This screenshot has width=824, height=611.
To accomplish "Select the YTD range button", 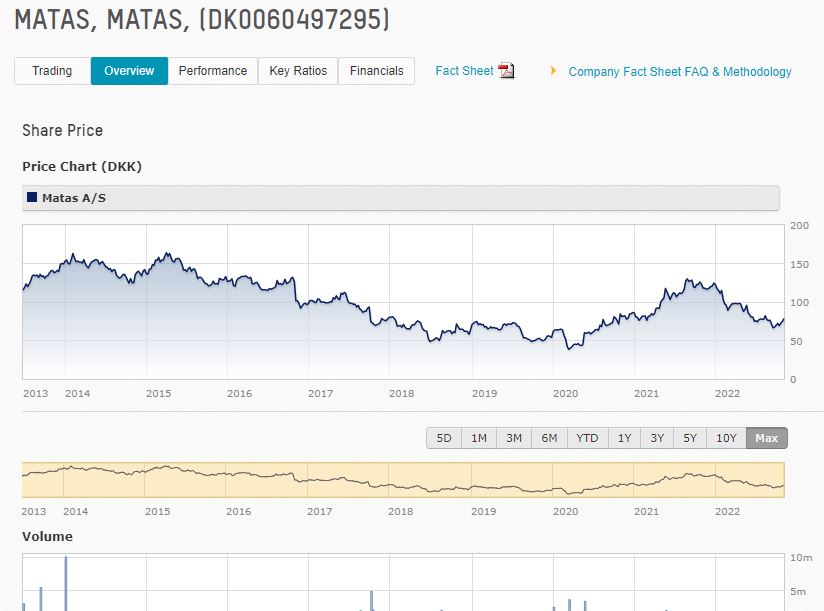I will 587,438.
